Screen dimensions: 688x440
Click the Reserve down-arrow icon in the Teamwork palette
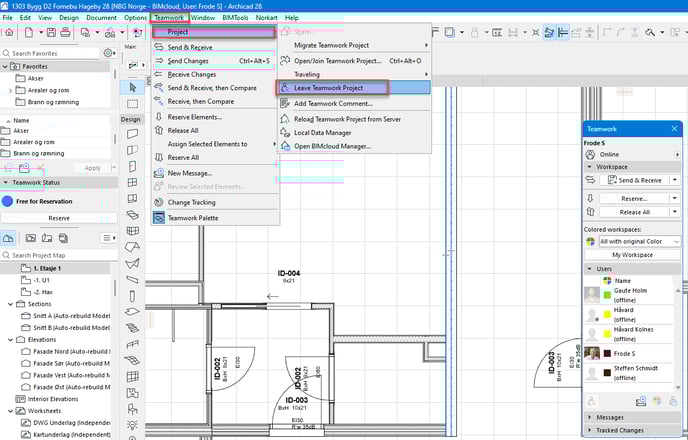590,198
